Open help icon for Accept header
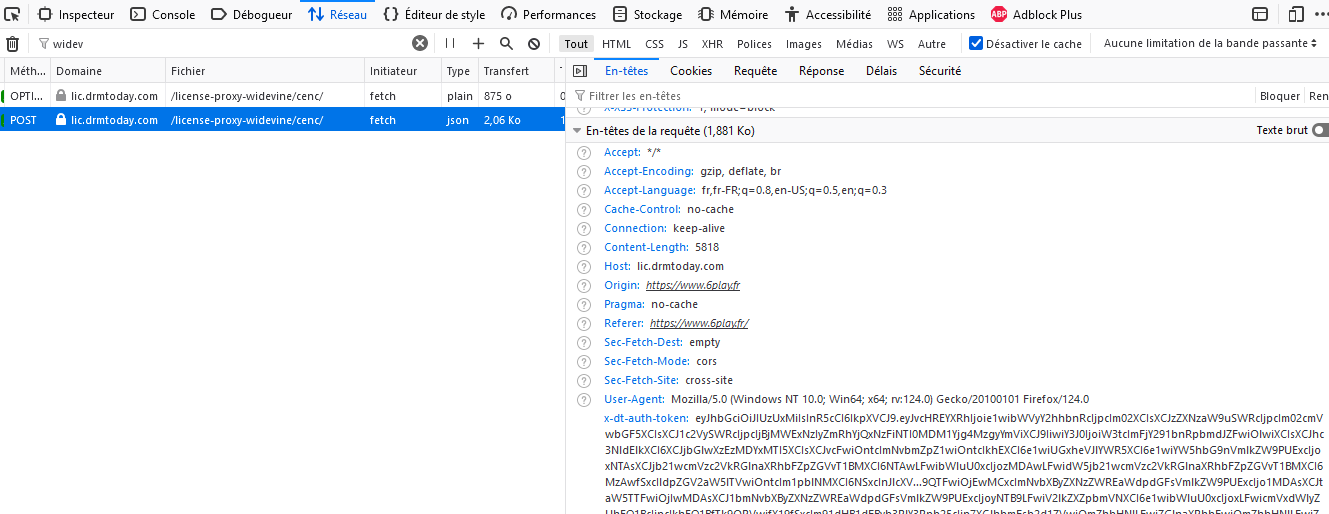This screenshot has height=514, width=1329. tap(583, 153)
